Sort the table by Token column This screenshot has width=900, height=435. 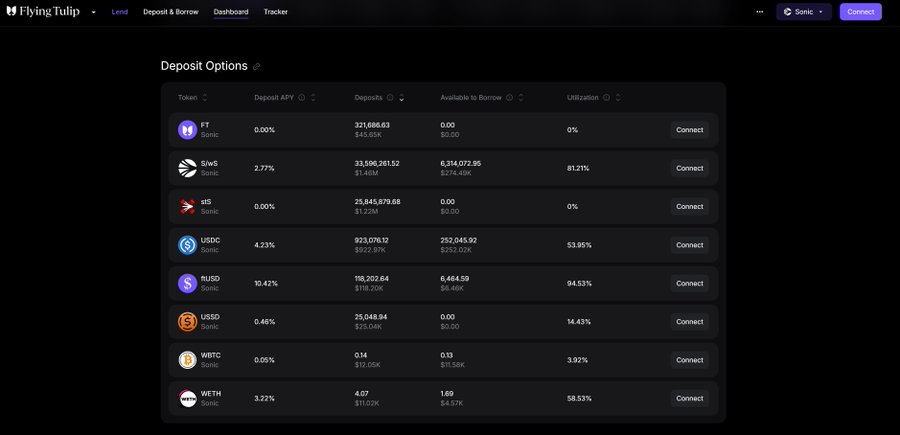[x=205, y=98]
